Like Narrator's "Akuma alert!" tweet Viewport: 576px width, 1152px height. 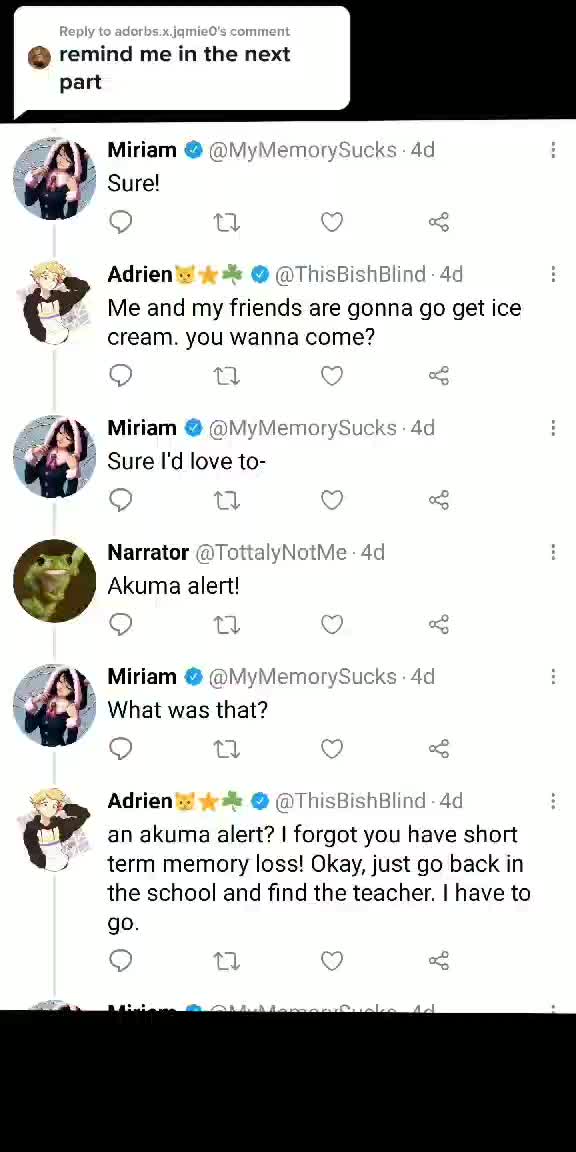[332, 624]
